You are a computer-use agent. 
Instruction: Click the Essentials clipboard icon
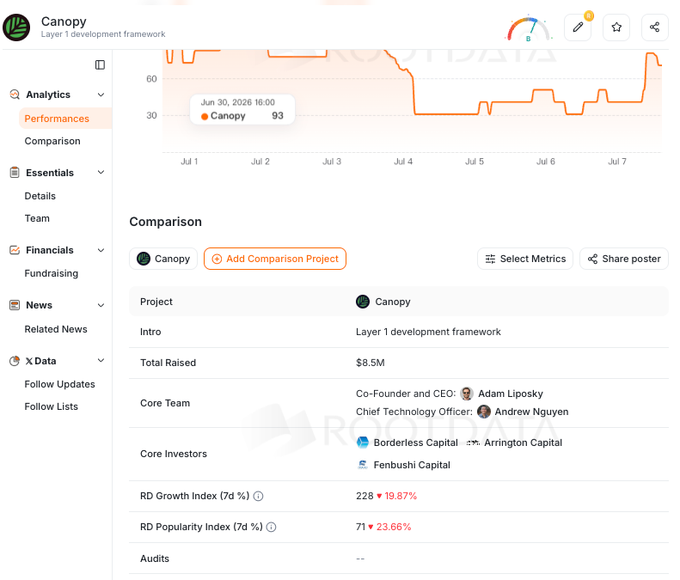point(15,172)
